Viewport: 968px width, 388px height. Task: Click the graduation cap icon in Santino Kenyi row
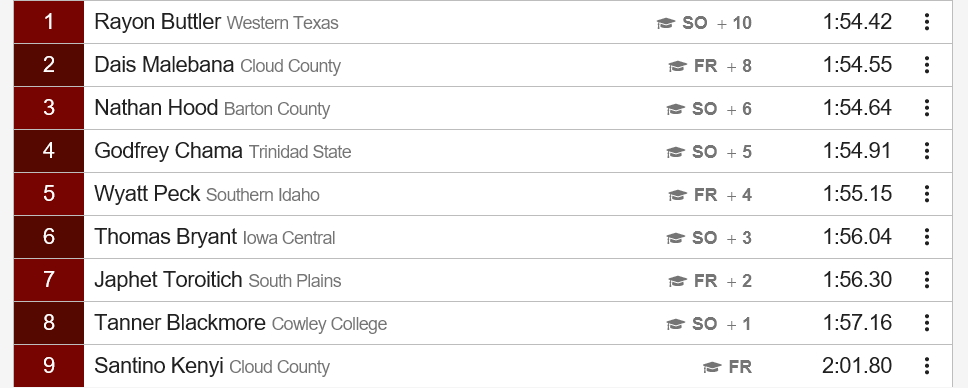[x=712, y=367]
